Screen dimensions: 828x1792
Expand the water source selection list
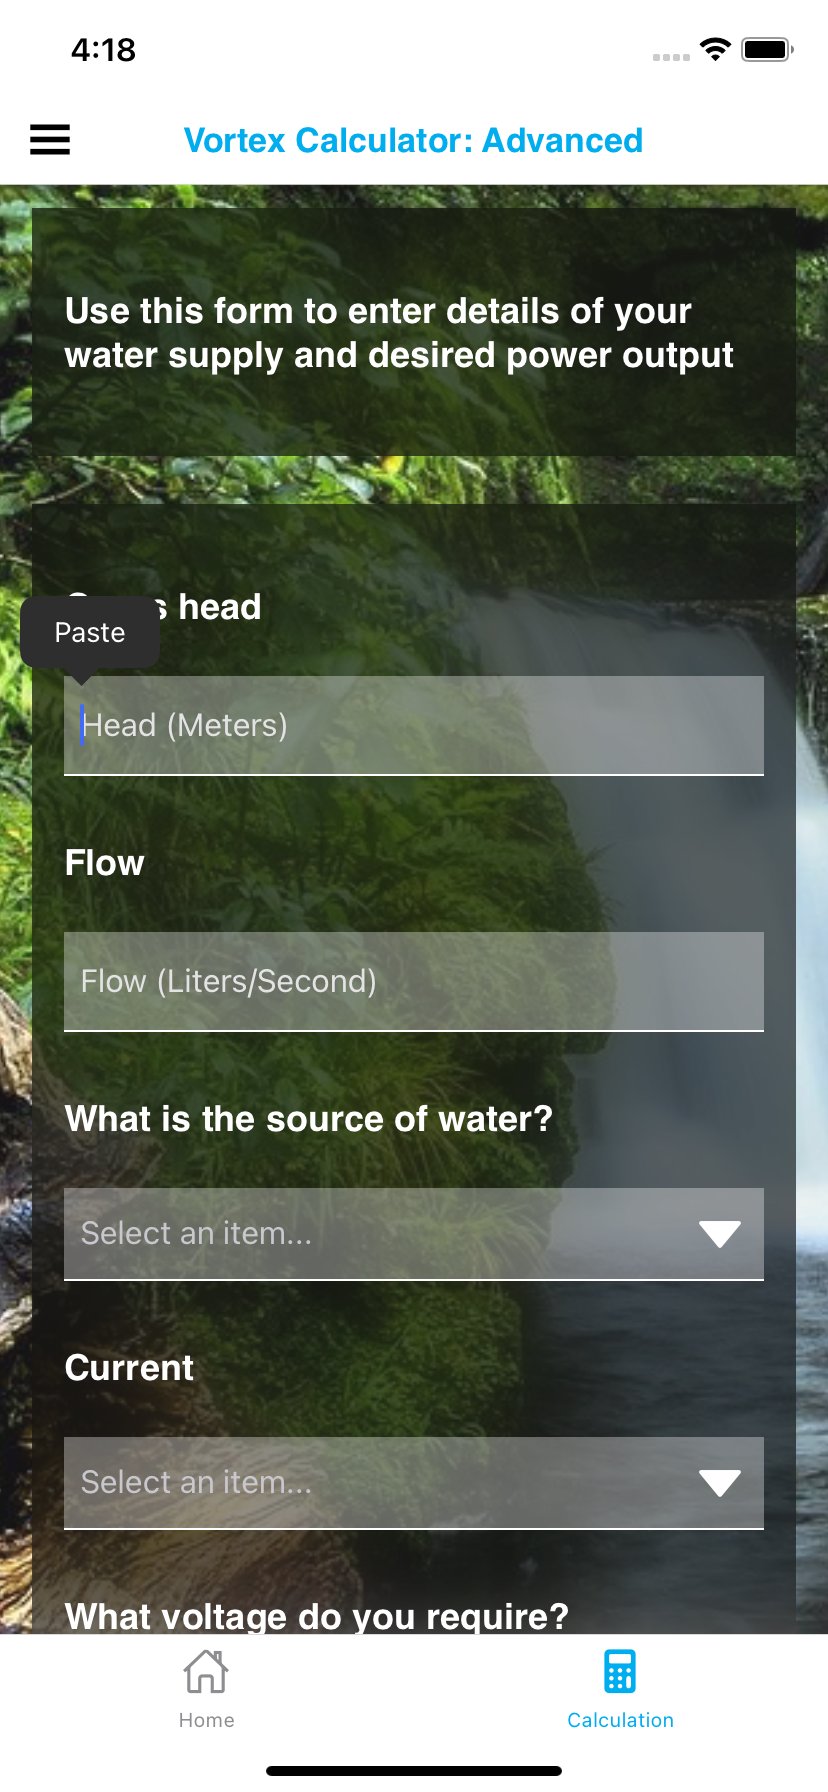click(400, 1234)
